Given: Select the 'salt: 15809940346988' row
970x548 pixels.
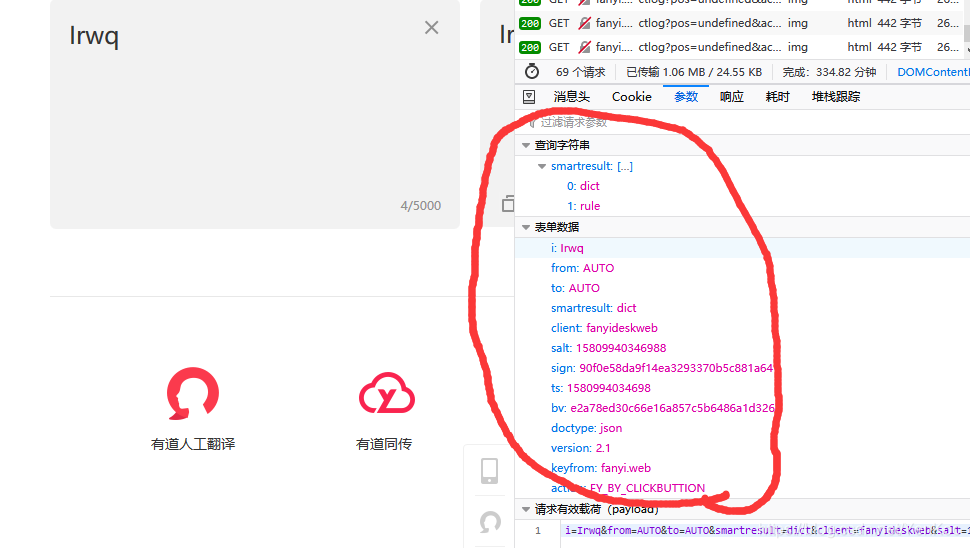Looking at the screenshot, I should pyautogui.click(x=742, y=348).
